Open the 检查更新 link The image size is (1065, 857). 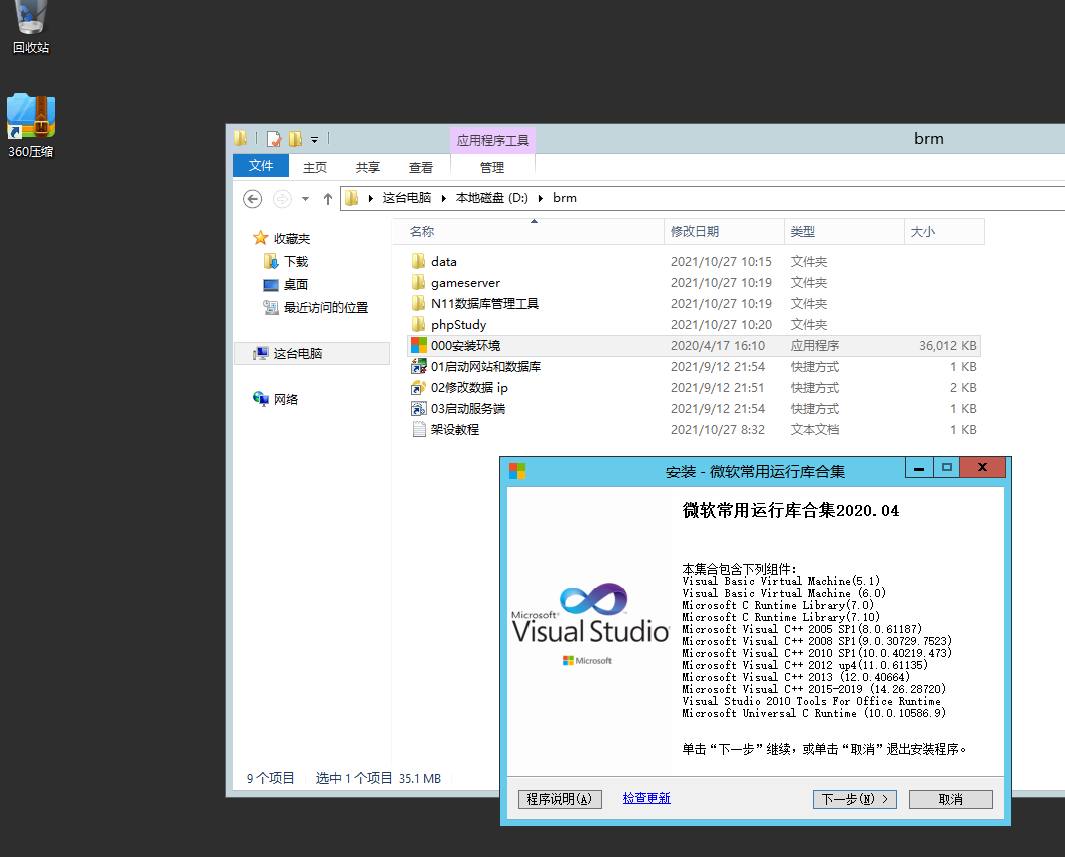tap(647, 799)
